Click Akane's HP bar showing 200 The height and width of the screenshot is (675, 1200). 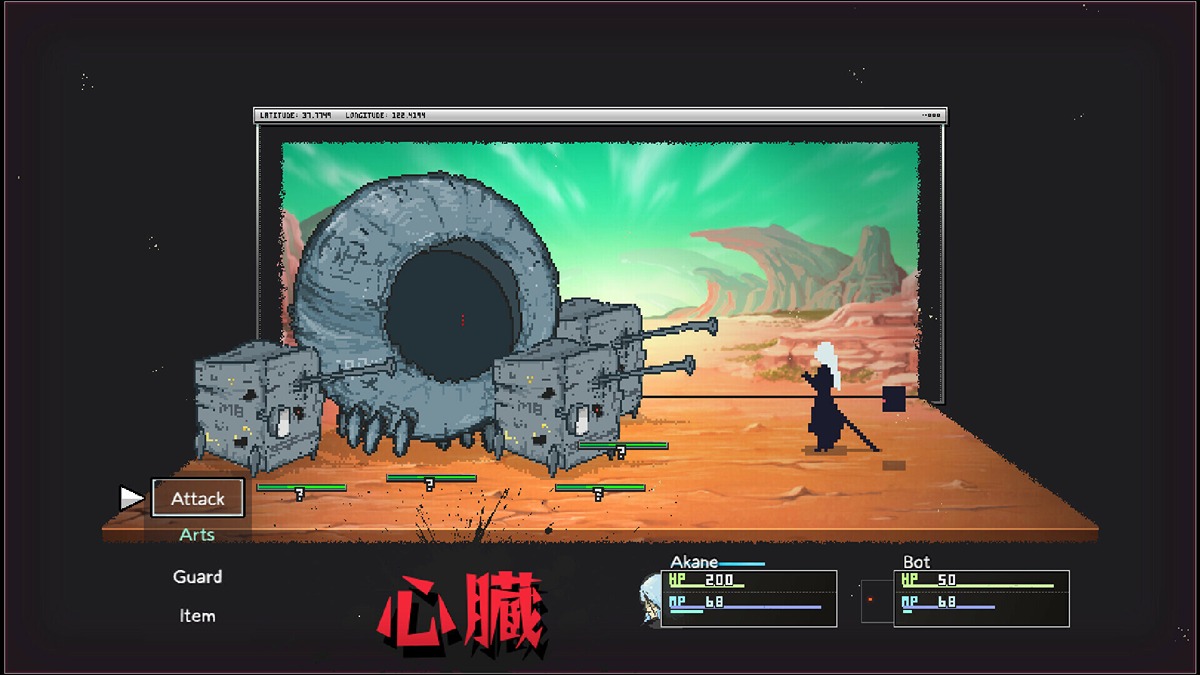[x=748, y=581]
